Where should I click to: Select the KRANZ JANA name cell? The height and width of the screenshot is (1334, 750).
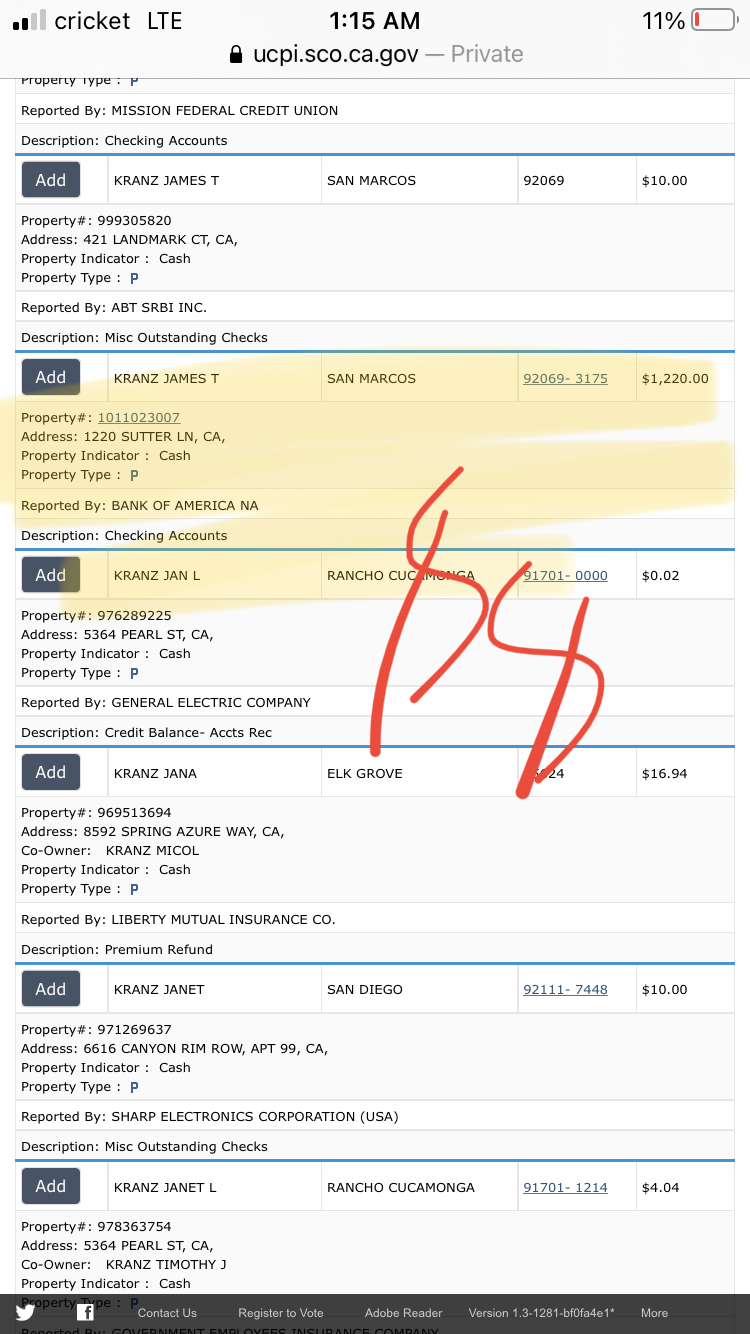point(214,774)
